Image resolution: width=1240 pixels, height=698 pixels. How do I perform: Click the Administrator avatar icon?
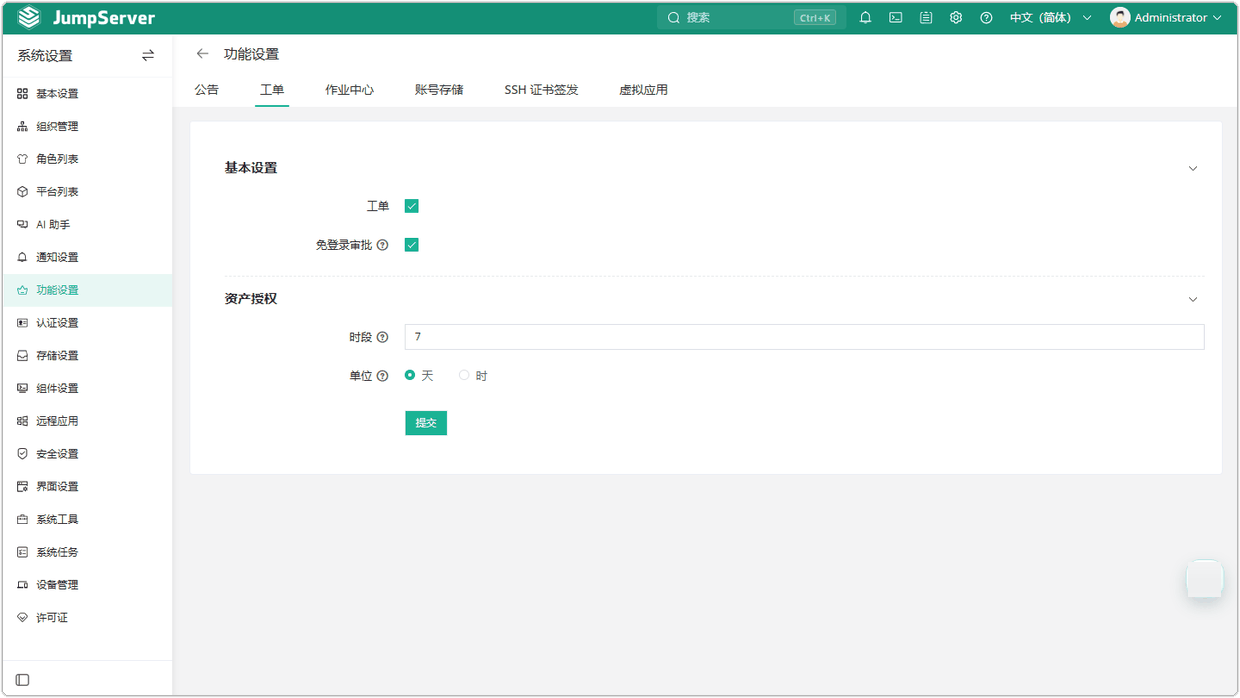[x=1120, y=18]
